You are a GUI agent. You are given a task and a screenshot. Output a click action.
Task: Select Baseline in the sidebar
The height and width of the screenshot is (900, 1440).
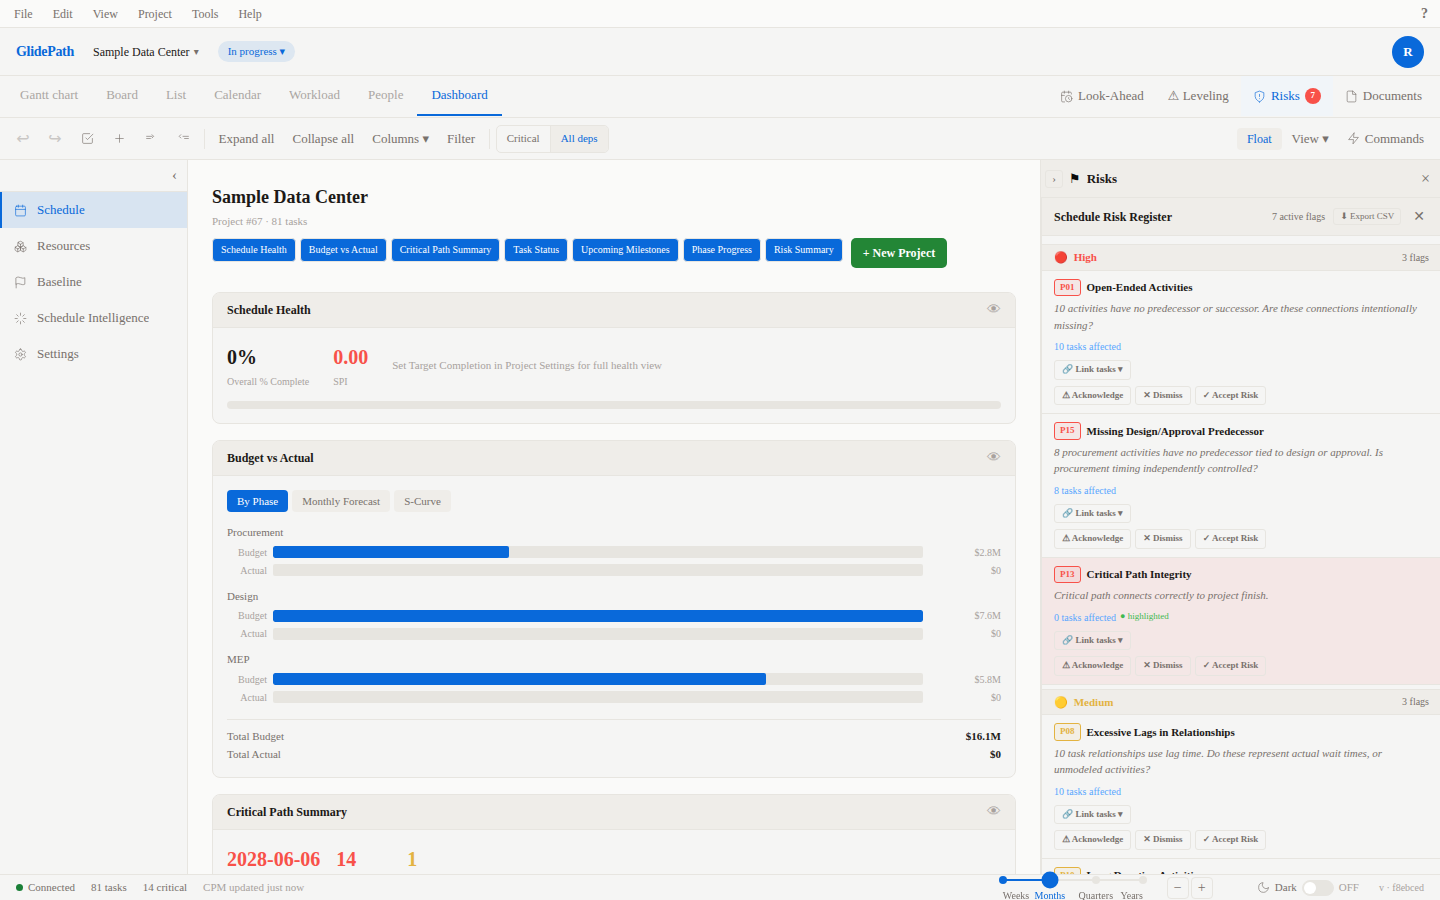[x=94, y=282]
